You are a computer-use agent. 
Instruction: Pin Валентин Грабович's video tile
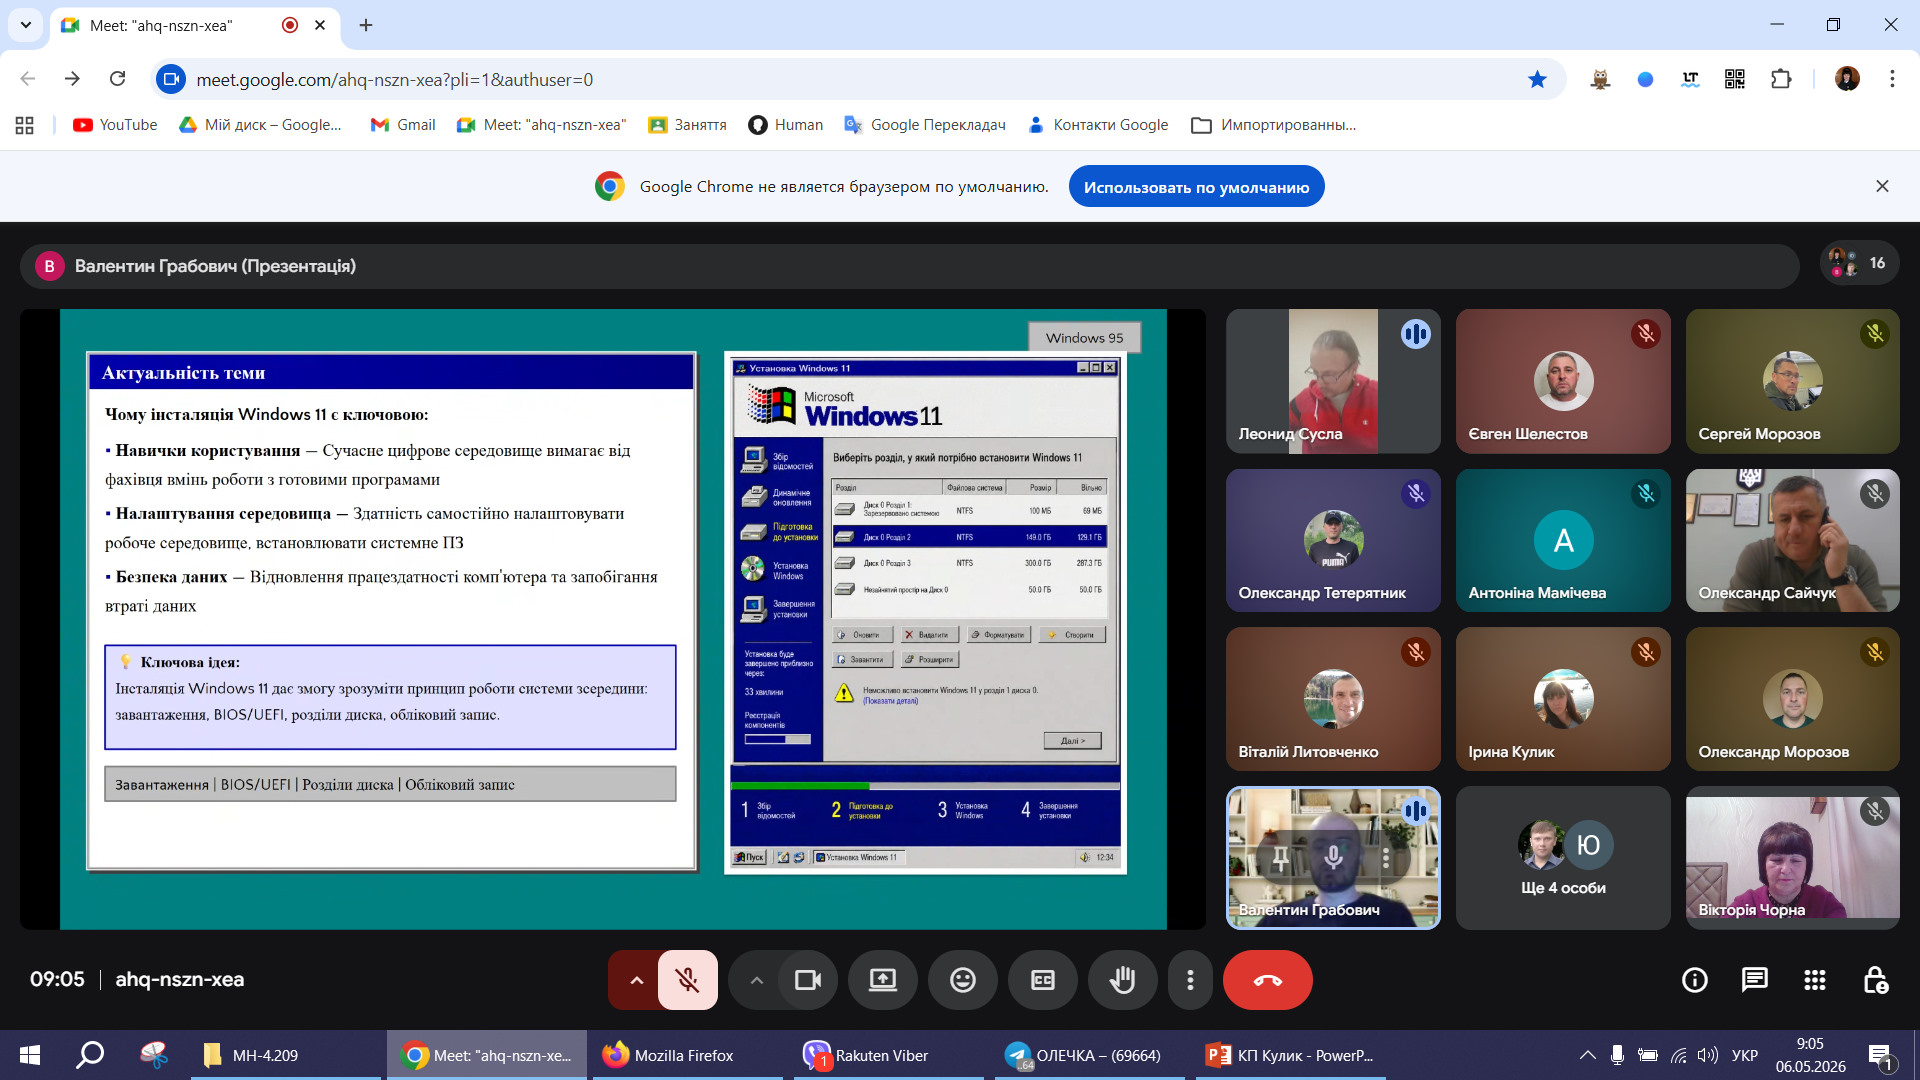[x=1280, y=858]
